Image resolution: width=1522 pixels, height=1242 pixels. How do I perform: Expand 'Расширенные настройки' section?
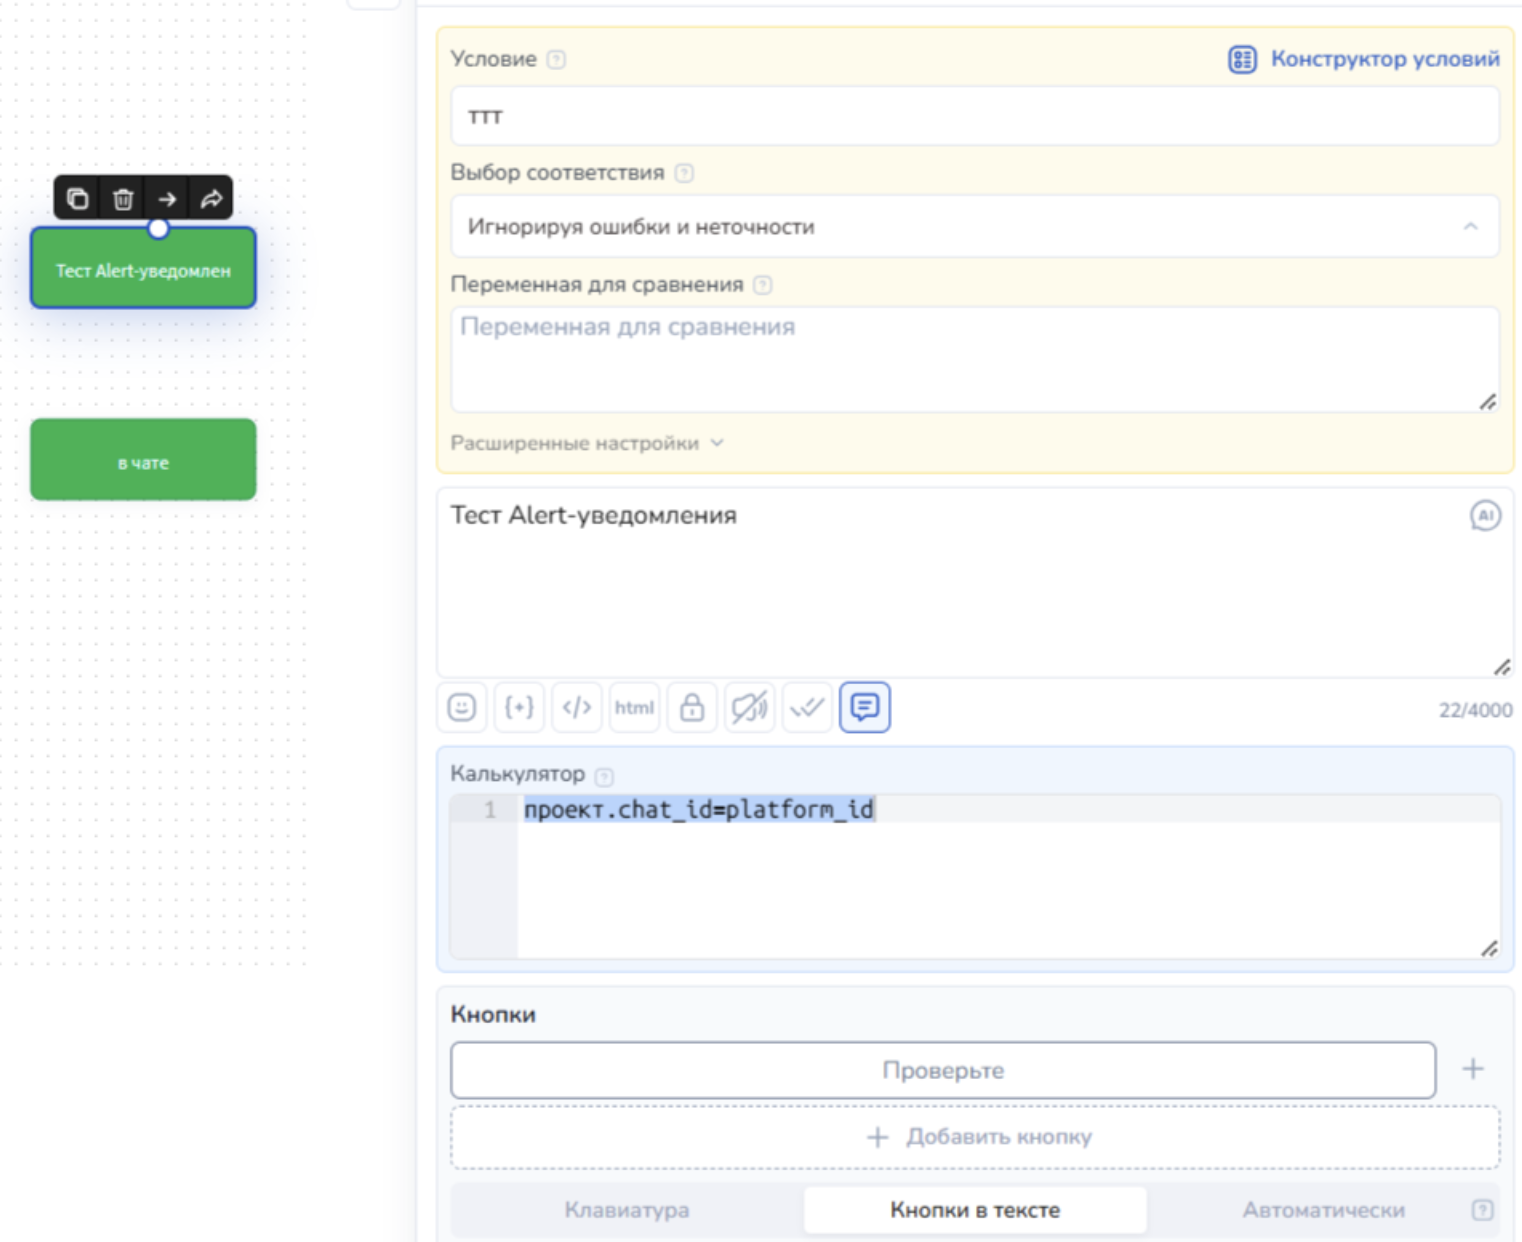(x=586, y=443)
